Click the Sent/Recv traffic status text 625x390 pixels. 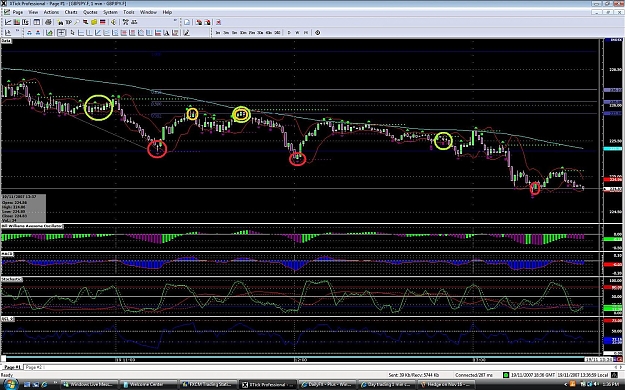point(414,375)
